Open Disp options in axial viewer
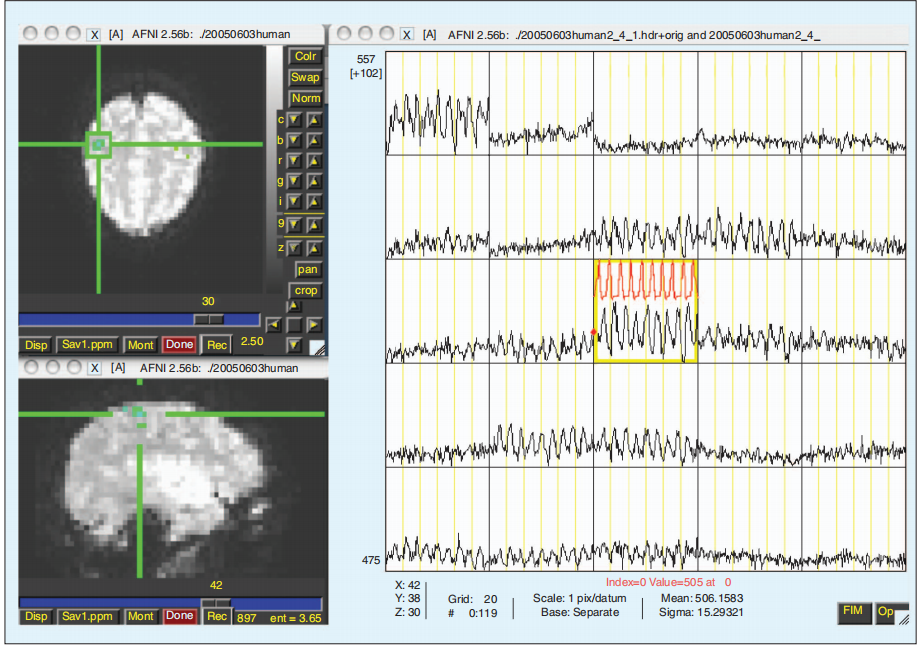This screenshot has width=920, height=646. 36,345
